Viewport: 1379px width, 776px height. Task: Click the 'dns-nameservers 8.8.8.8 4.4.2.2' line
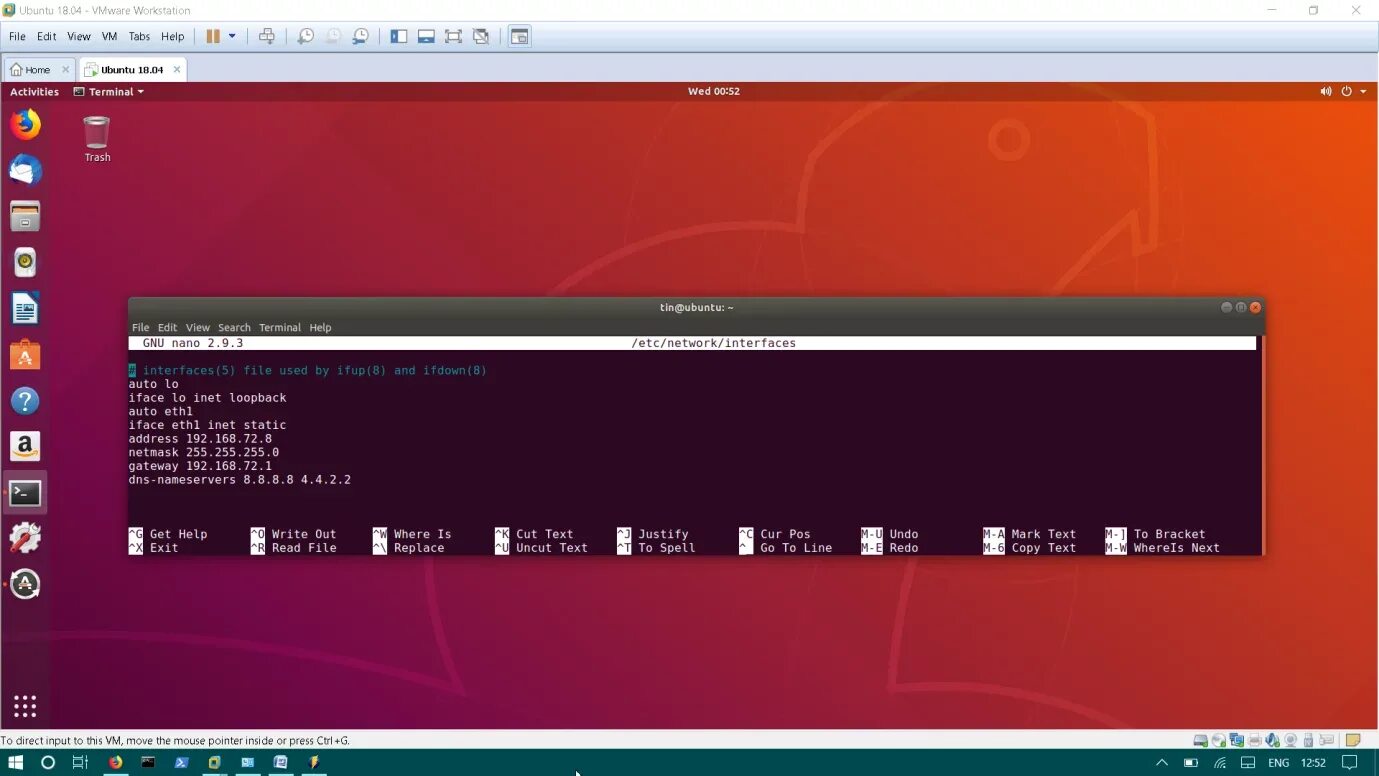(240, 480)
